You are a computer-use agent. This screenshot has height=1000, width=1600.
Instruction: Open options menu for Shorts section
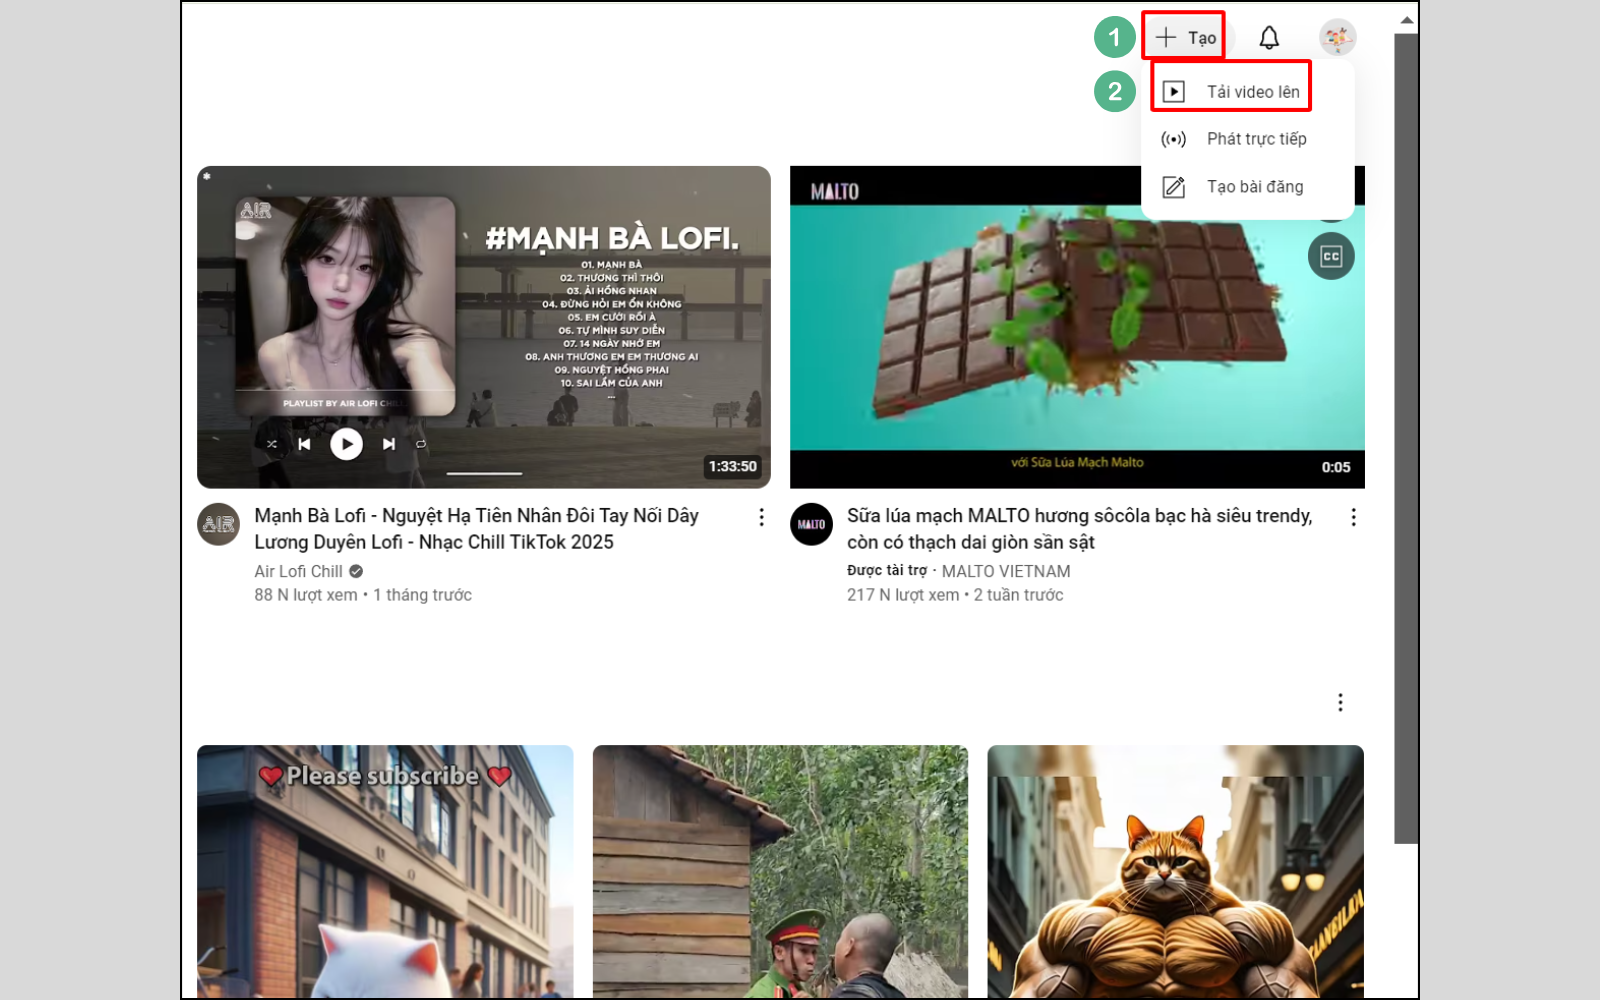1340,703
